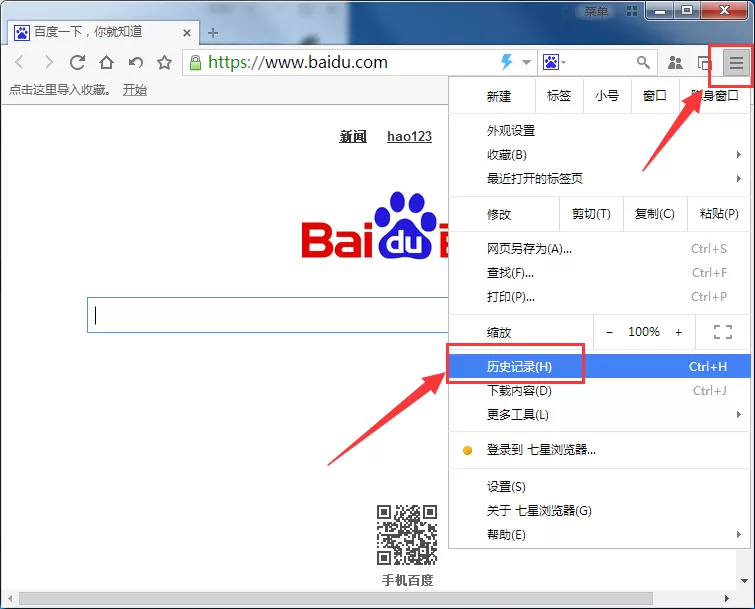755x609 pixels.
Task: Choose 标签 in the new row
Action: point(559,96)
